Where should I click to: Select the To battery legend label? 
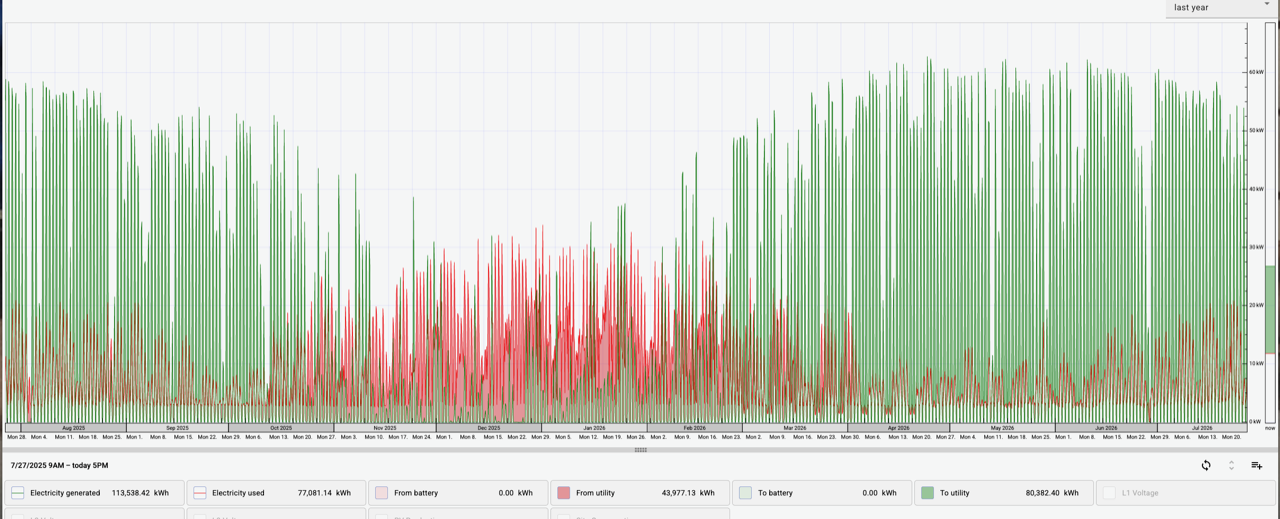pyautogui.click(x=775, y=493)
